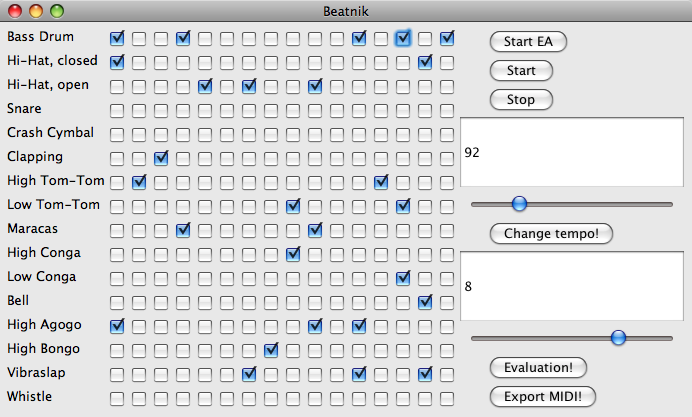
Task: Uncheck the checked Bell beat checkbox
Action: point(425,302)
